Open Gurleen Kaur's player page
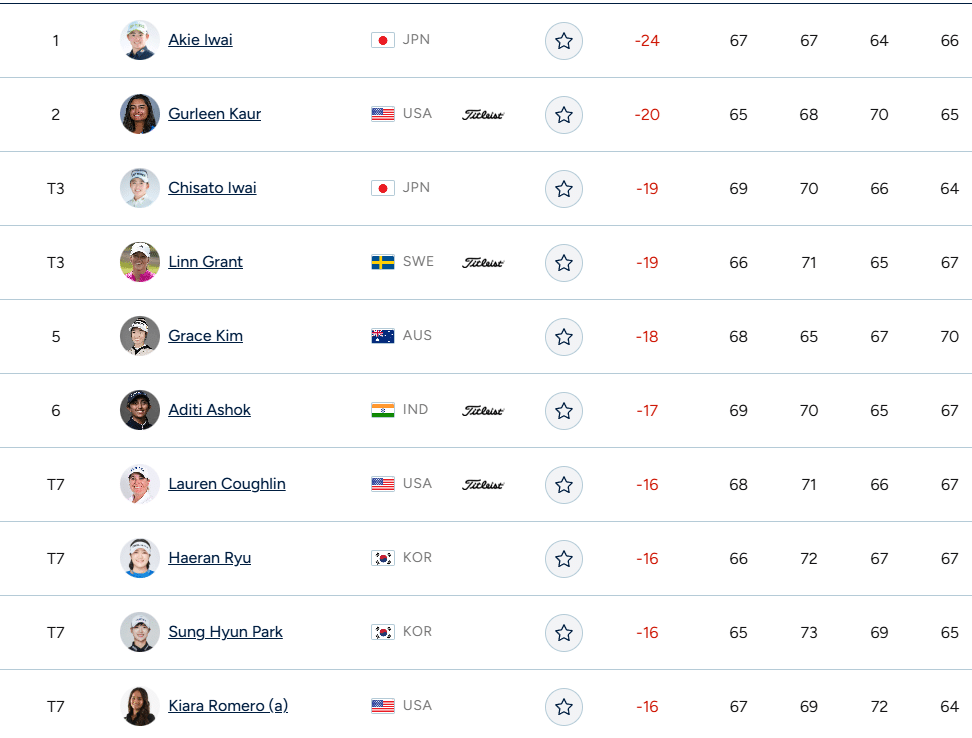Screen dimensions: 972x738 click(214, 114)
